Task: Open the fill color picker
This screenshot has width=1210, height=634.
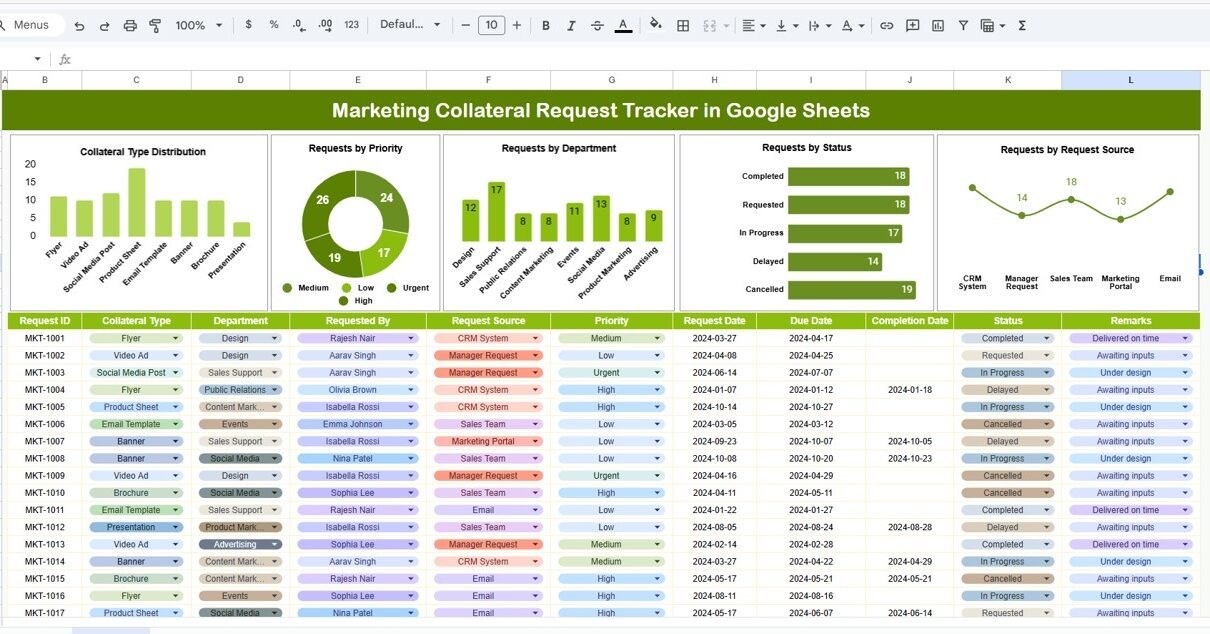Action: [x=656, y=26]
